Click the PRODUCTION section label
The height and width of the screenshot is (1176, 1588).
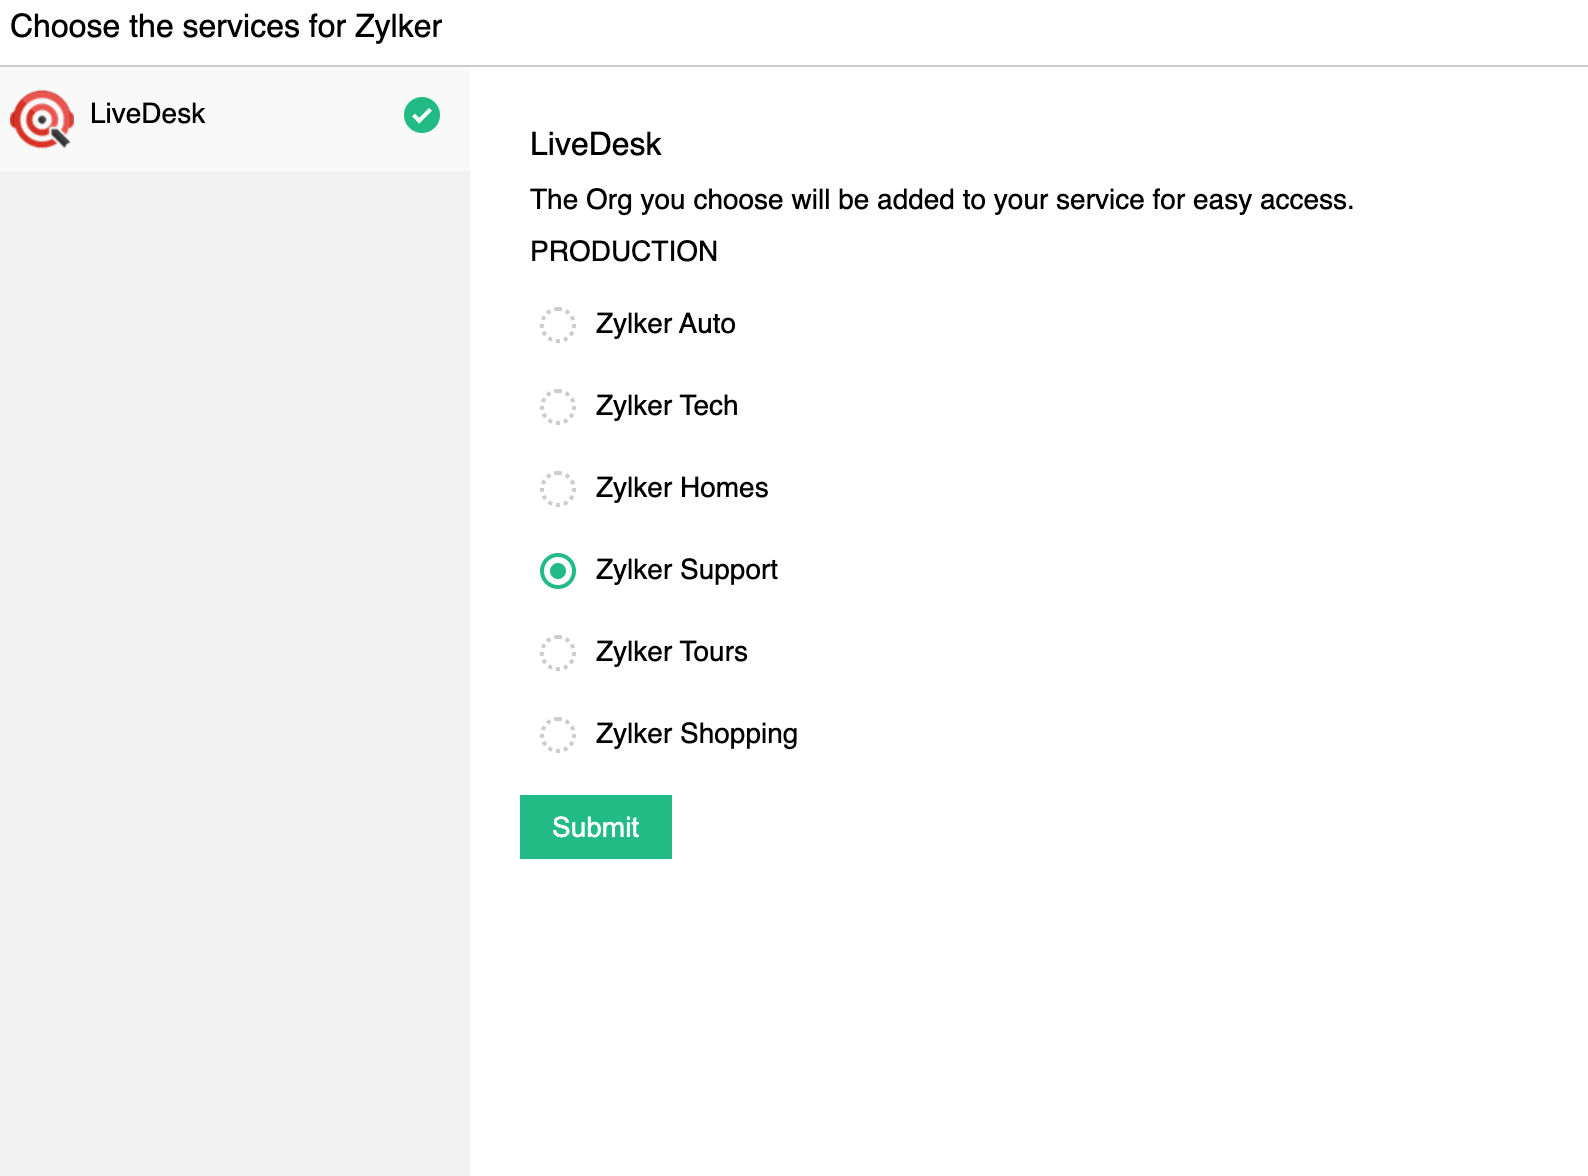click(x=623, y=251)
